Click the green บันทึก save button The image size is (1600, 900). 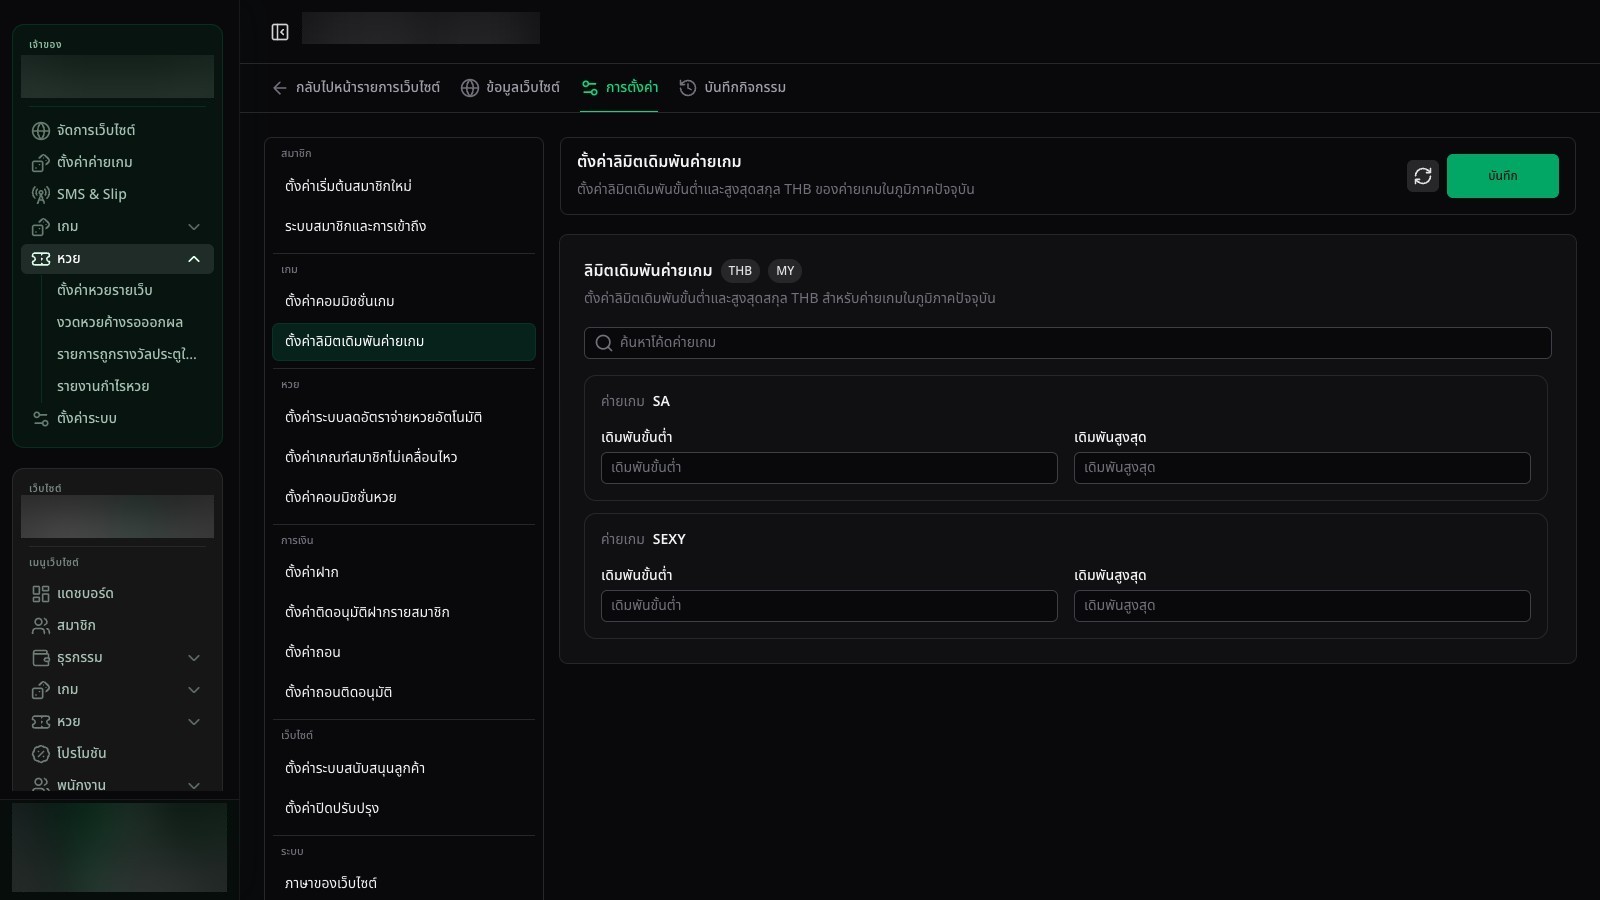click(1502, 176)
